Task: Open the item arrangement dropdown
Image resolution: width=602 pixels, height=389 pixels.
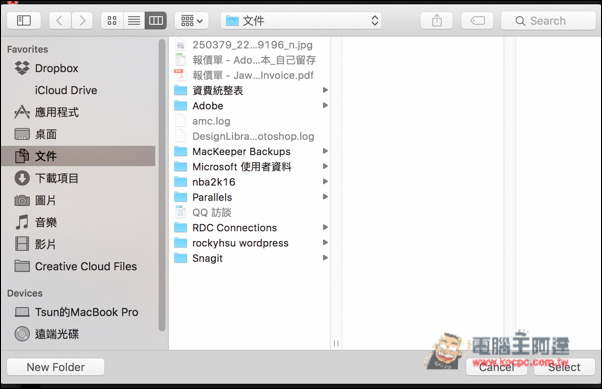Action: click(192, 20)
